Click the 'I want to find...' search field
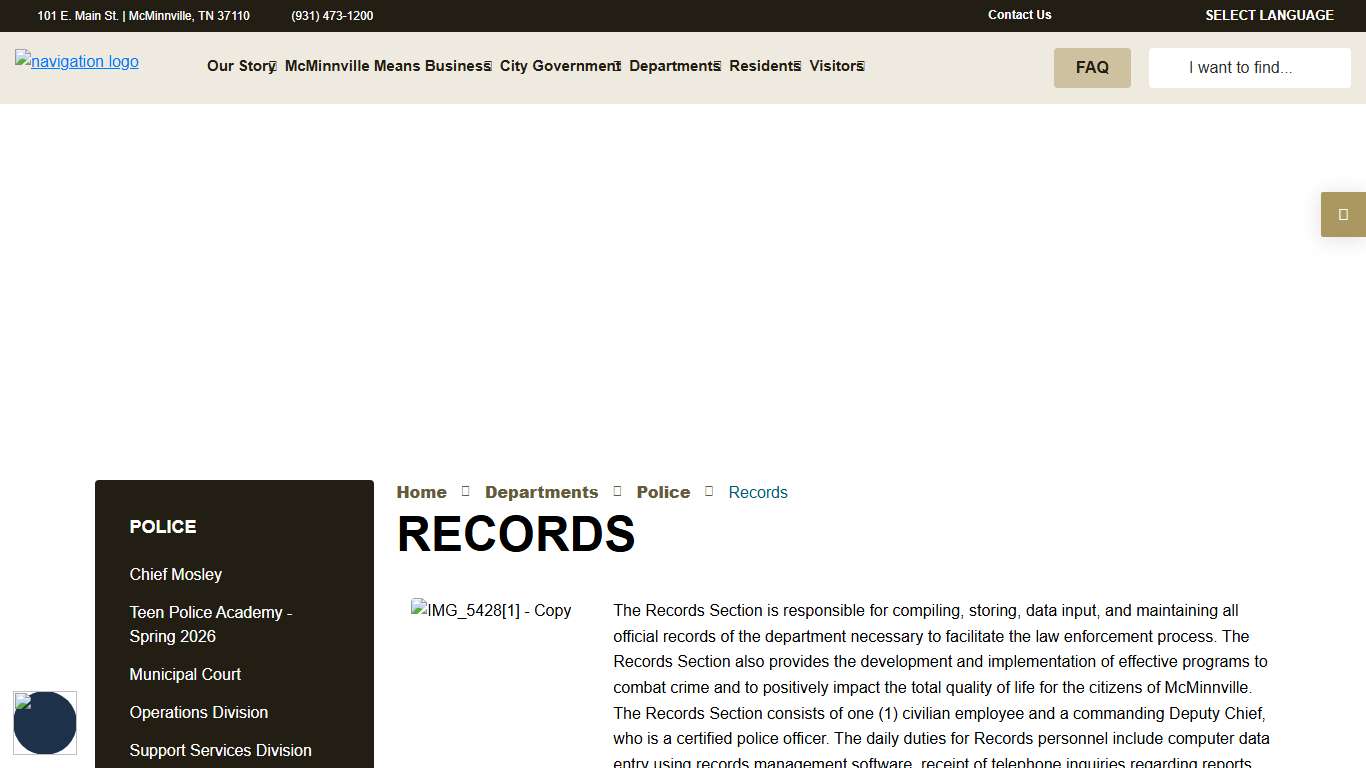1366x768 pixels. tap(1248, 67)
